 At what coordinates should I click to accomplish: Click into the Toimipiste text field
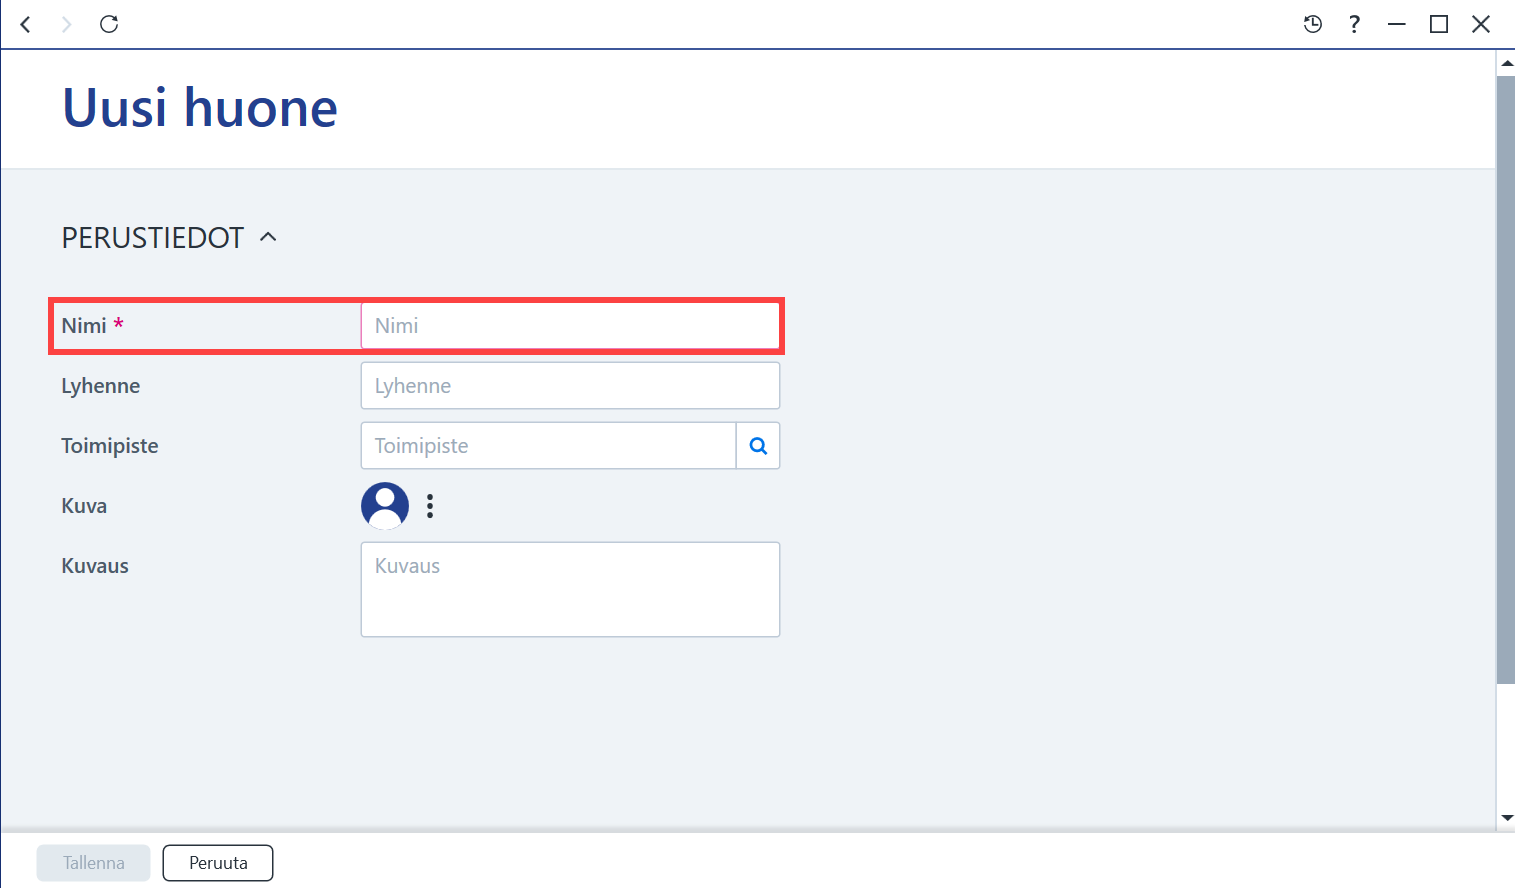[x=548, y=446]
